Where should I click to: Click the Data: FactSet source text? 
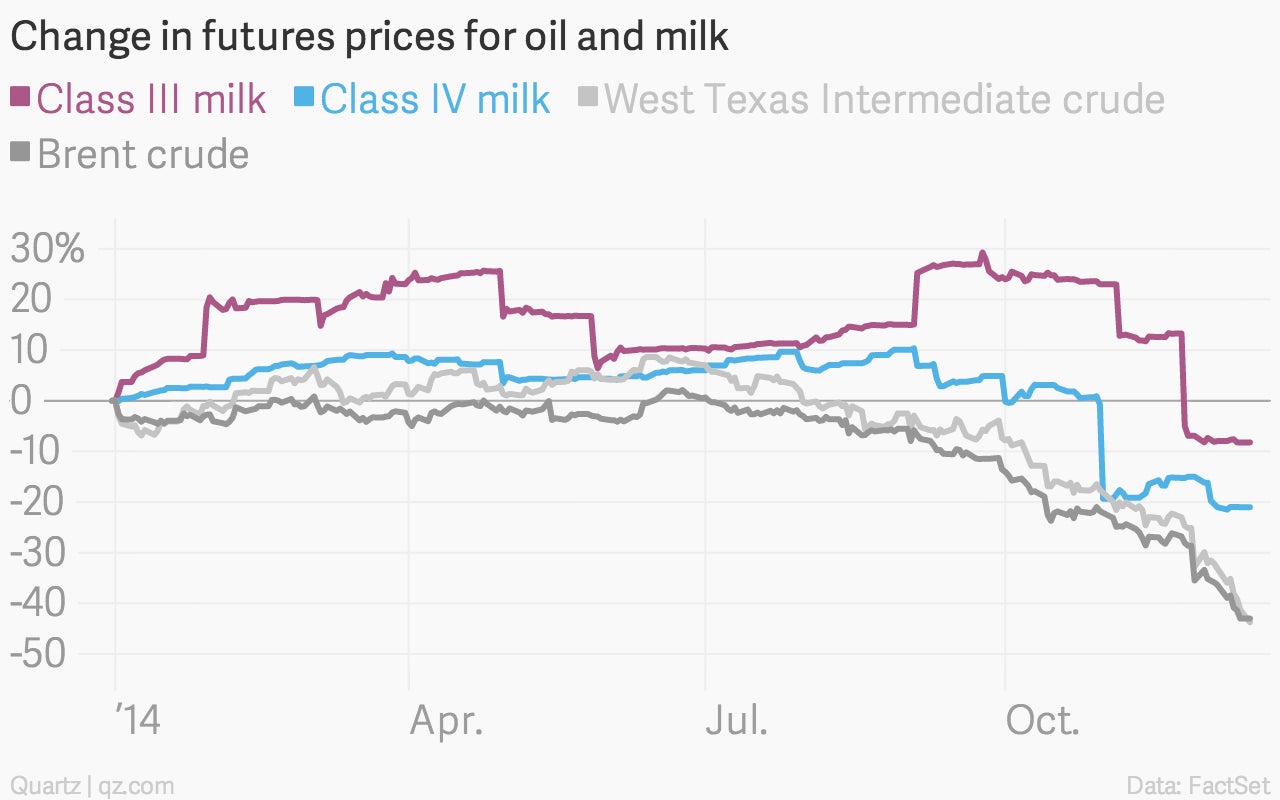[1198, 784]
